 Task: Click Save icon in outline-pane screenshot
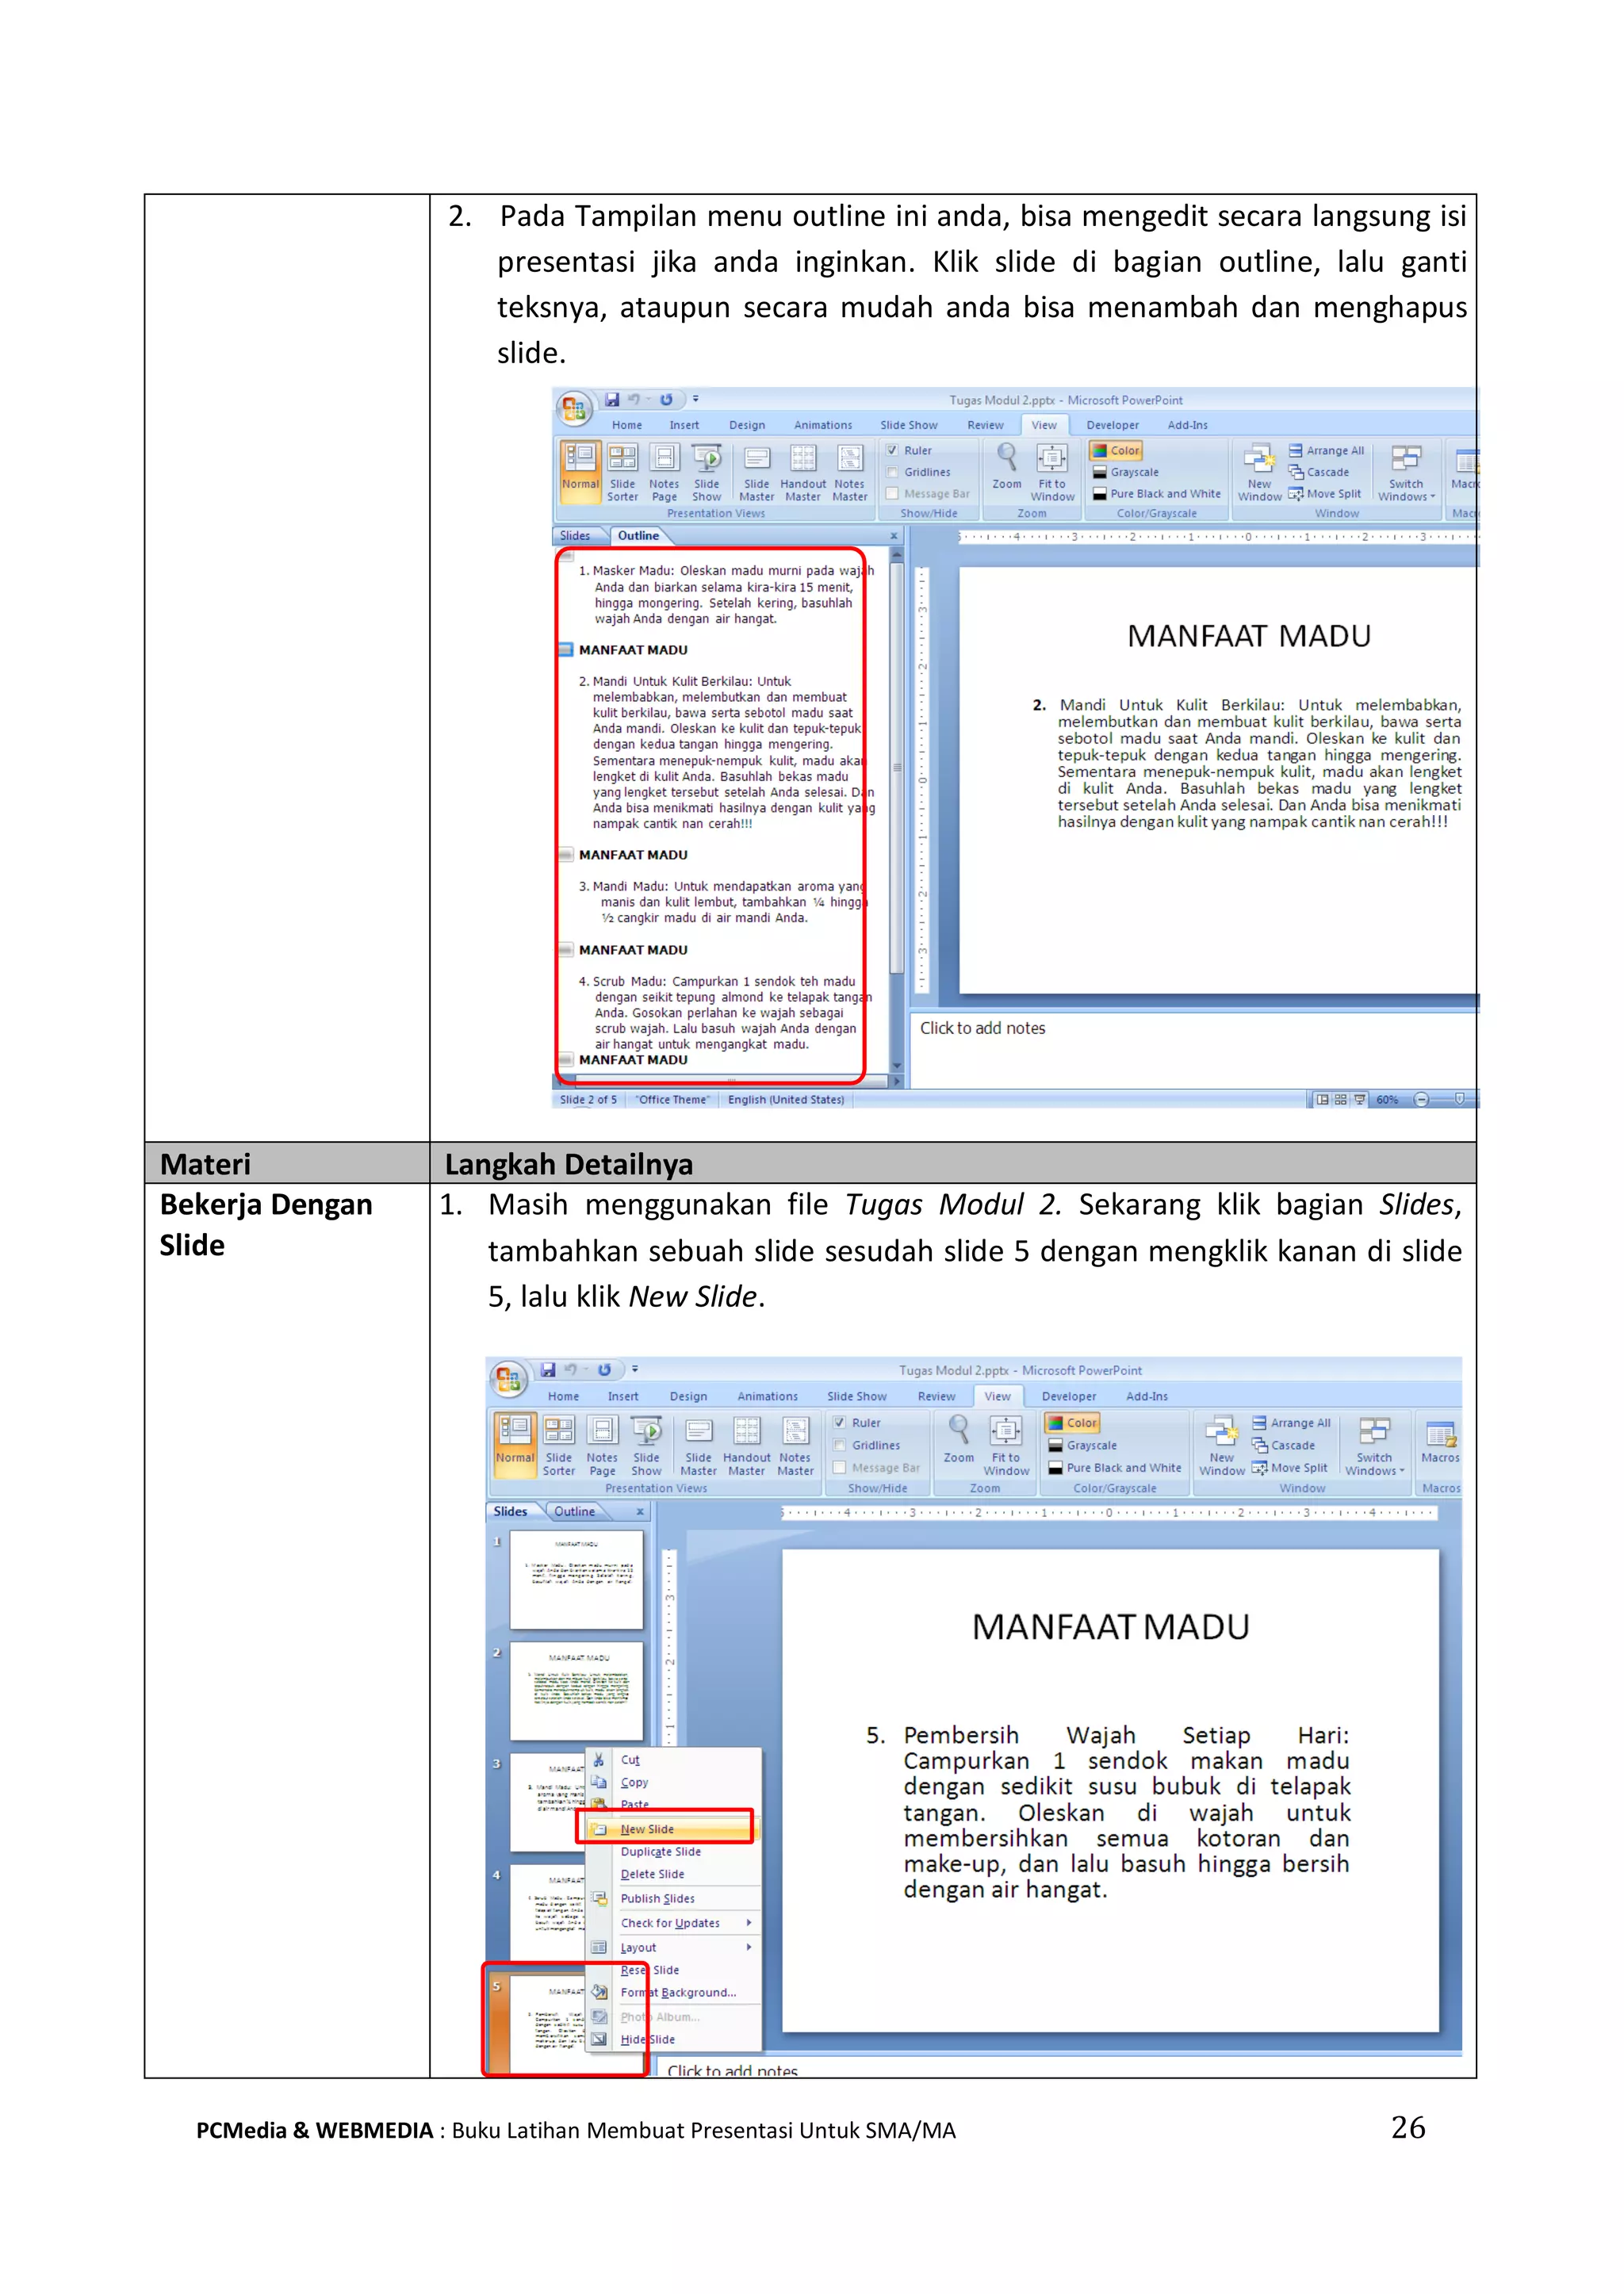[x=612, y=400]
